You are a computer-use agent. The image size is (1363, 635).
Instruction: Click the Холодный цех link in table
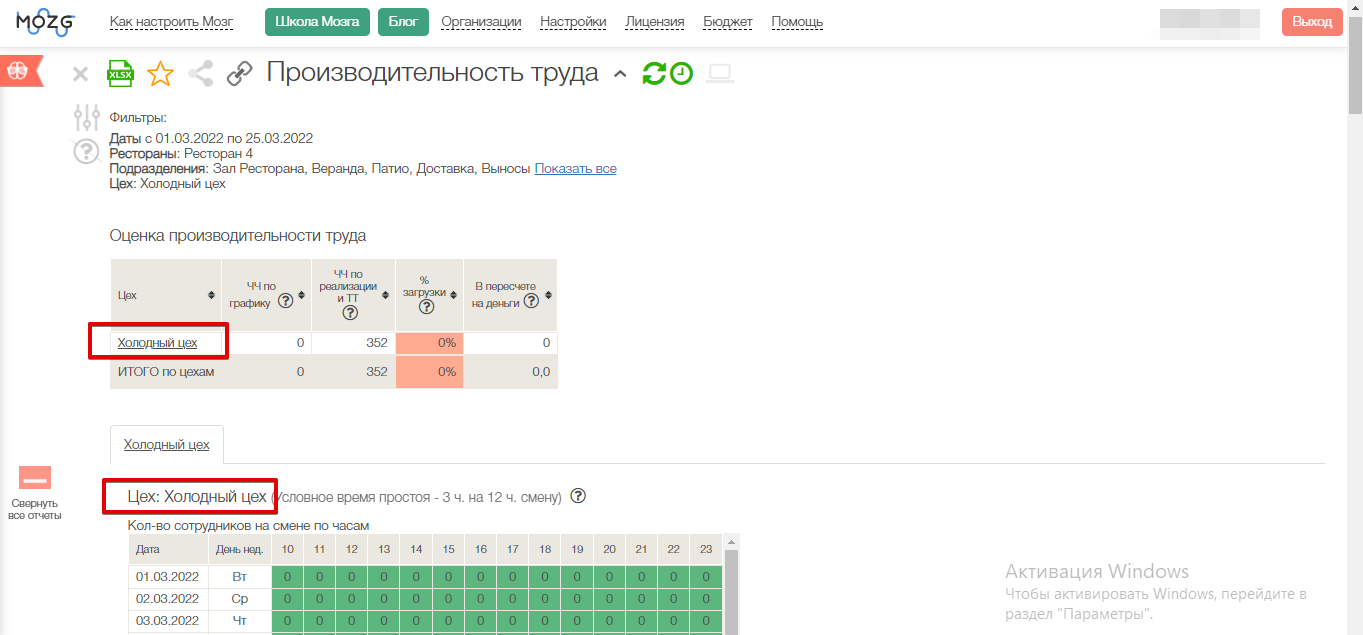(157, 343)
